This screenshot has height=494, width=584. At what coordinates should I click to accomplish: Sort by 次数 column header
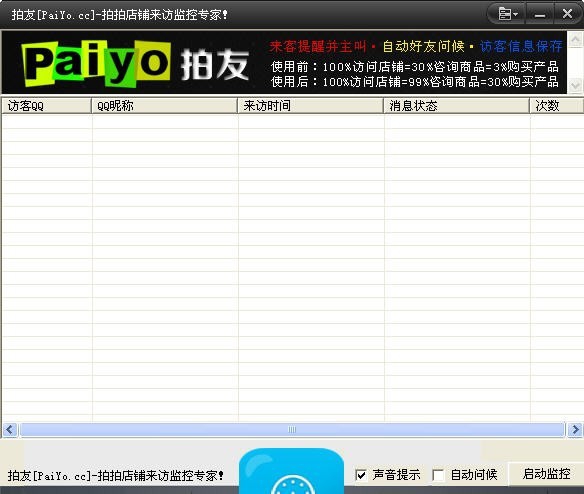(556, 106)
